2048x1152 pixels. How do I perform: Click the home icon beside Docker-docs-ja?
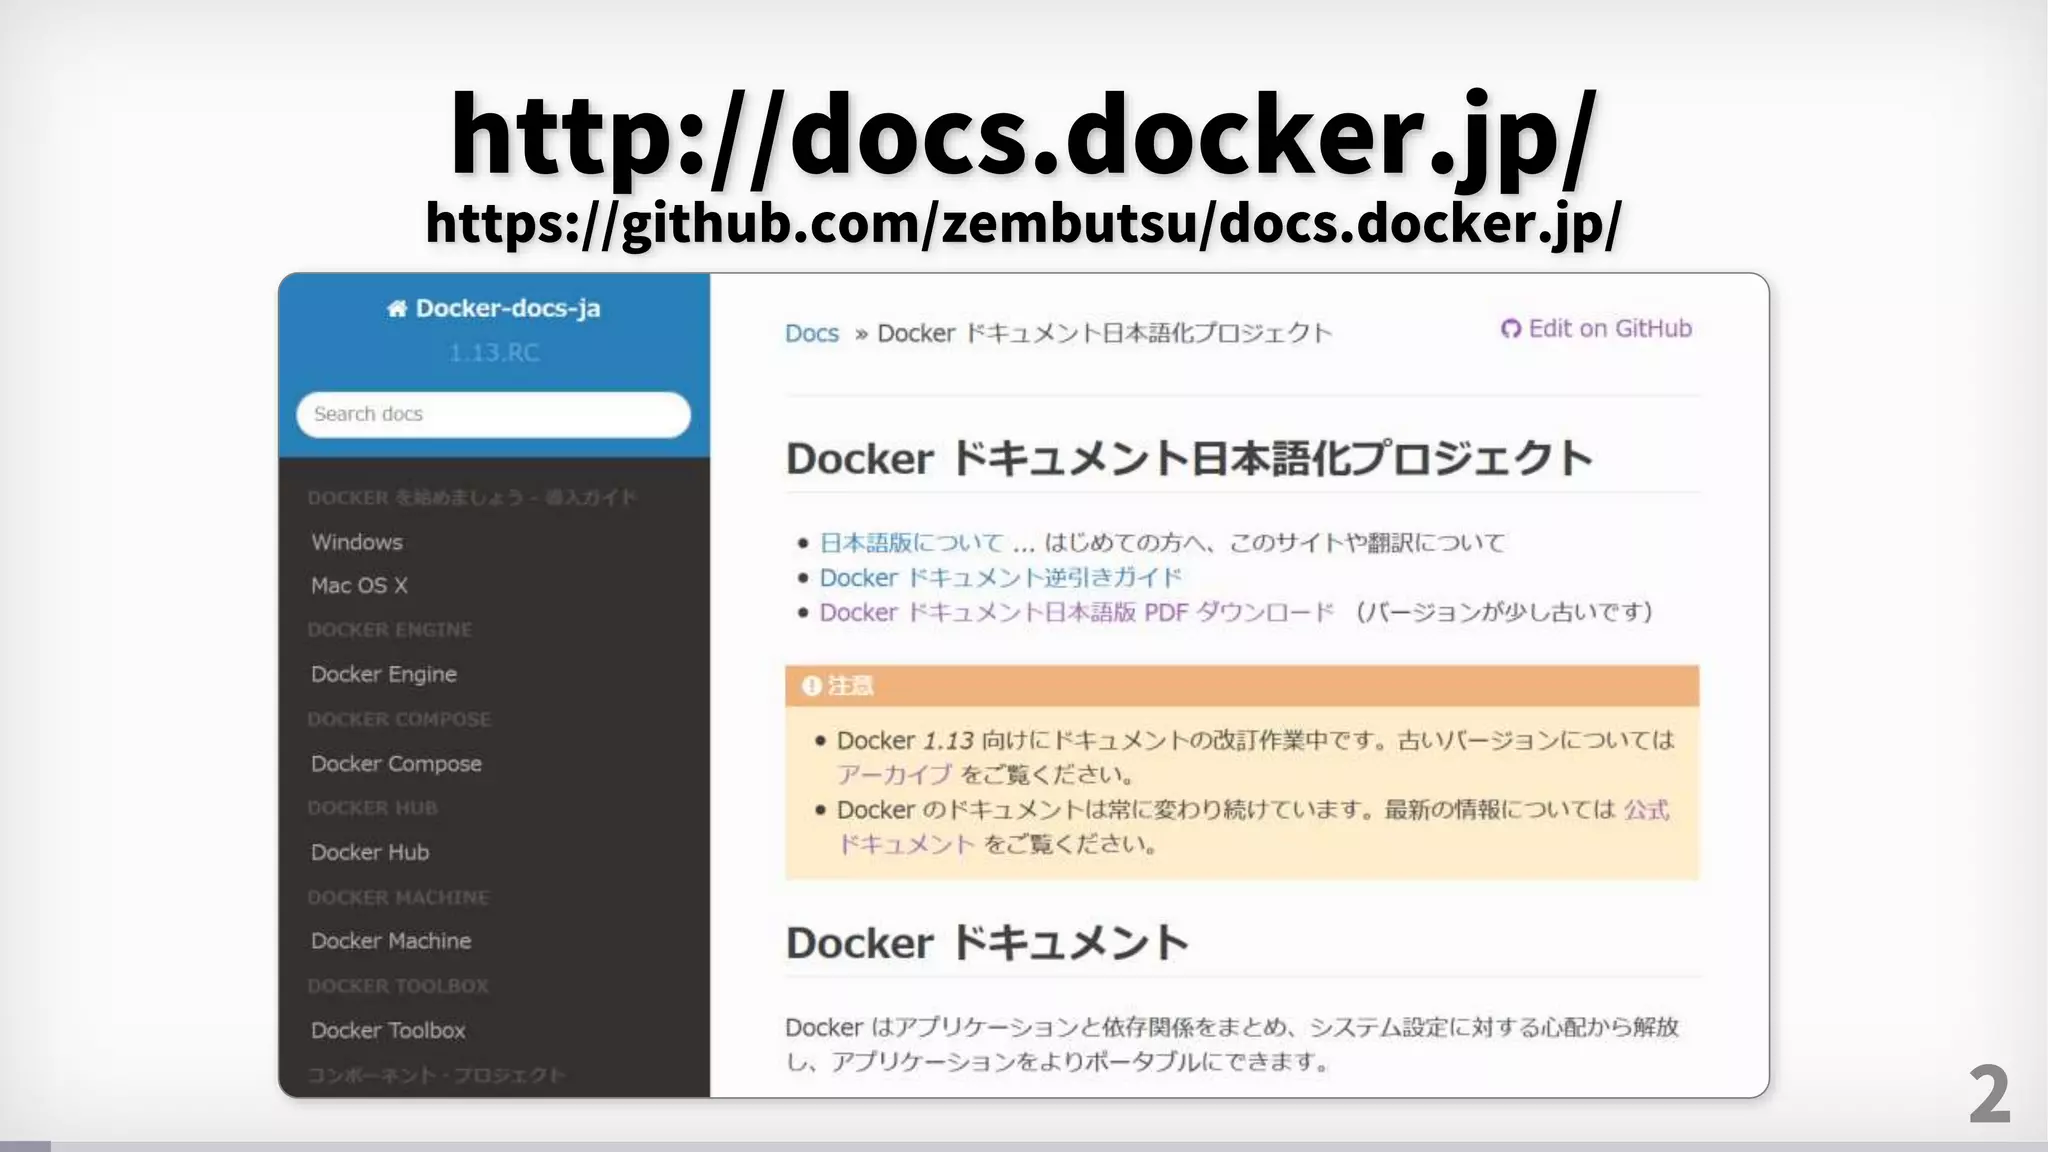pyautogui.click(x=397, y=309)
